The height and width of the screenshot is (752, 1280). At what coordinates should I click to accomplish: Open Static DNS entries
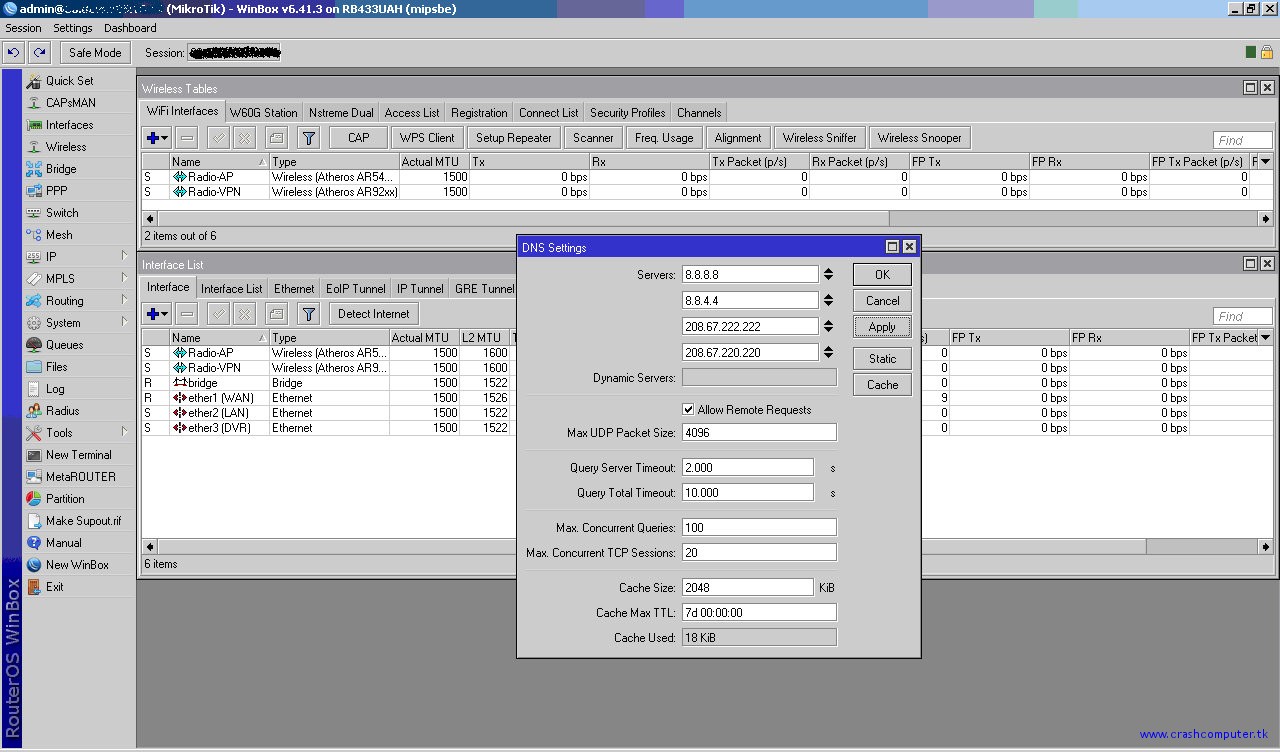[x=882, y=358]
